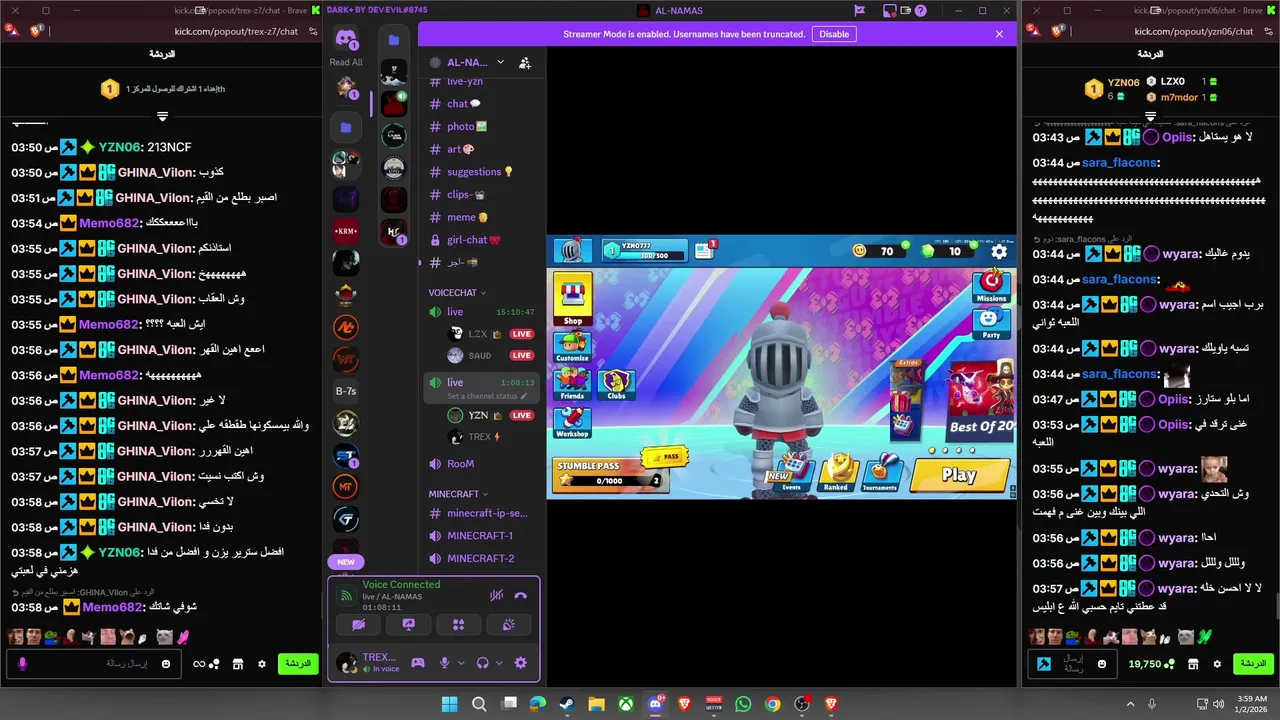
Task: Toggle noise suppression in voice panel
Action: 496,595
